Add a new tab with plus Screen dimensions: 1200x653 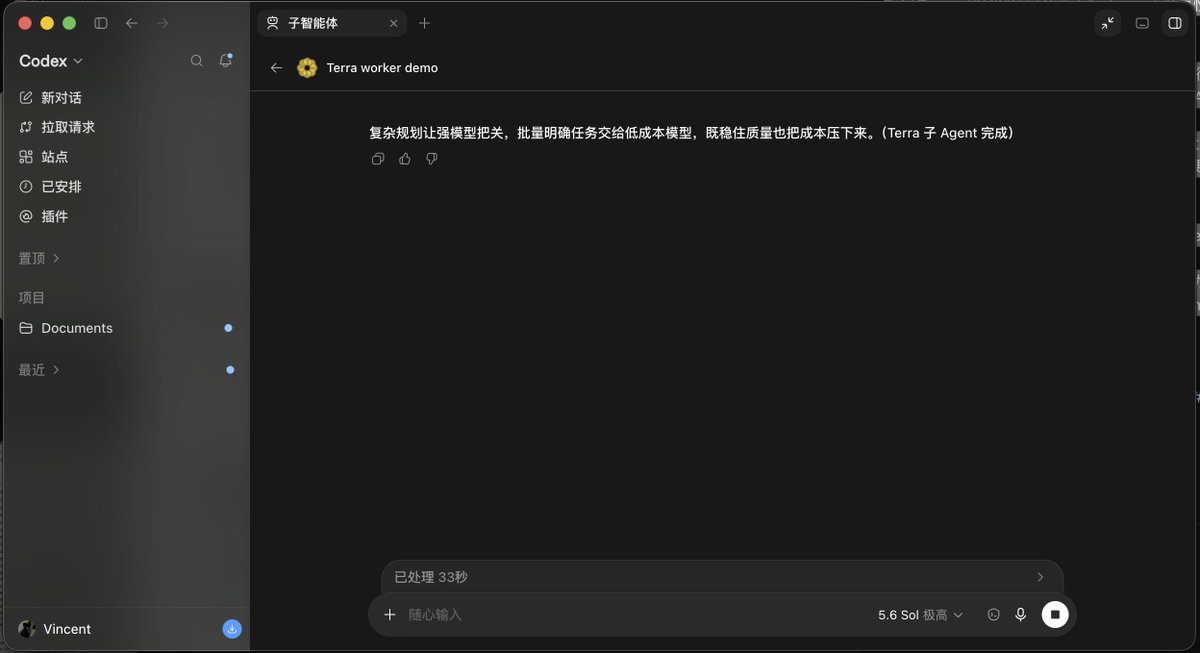pyautogui.click(x=425, y=23)
